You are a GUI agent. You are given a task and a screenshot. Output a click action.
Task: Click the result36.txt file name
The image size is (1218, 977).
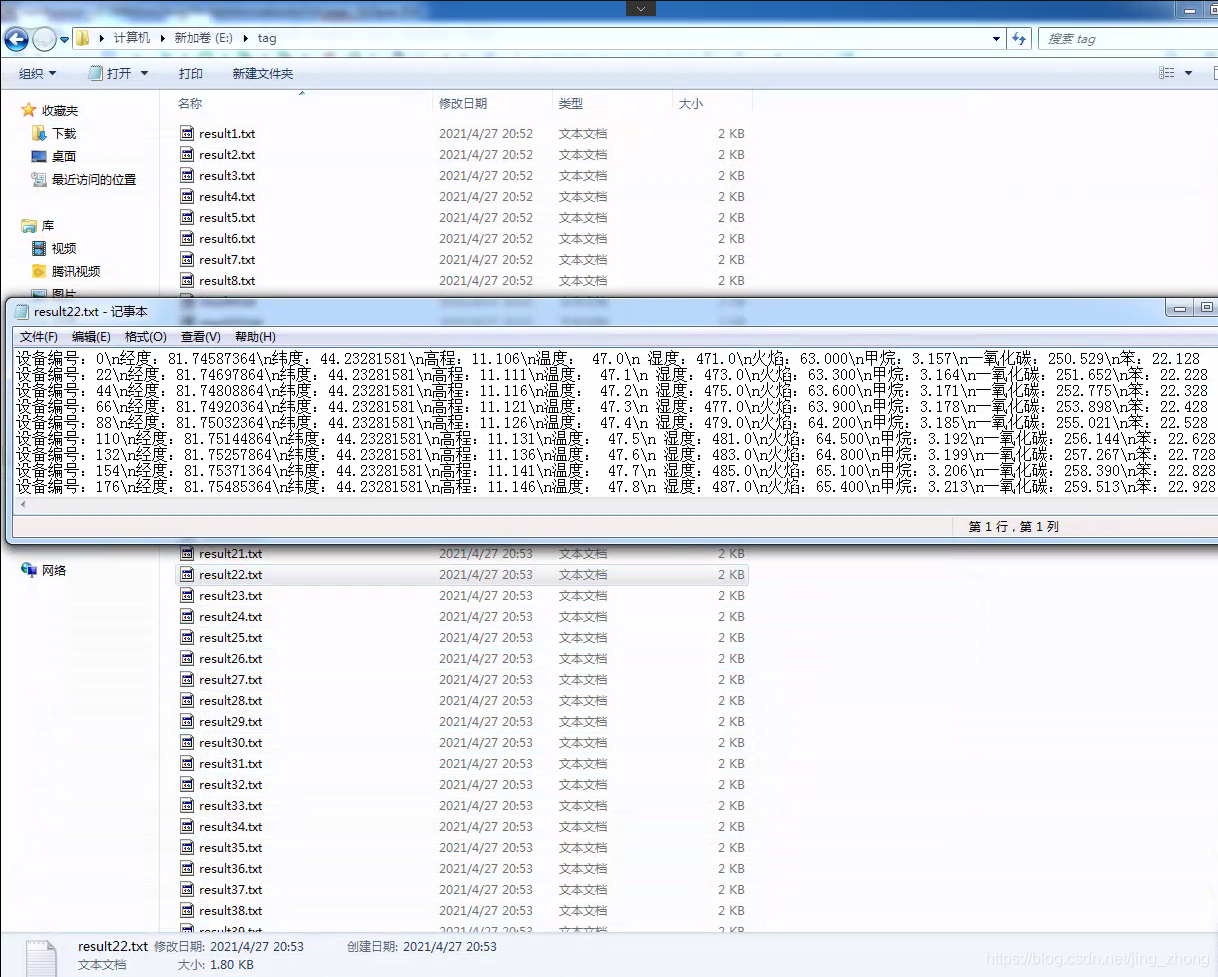tap(230, 868)
